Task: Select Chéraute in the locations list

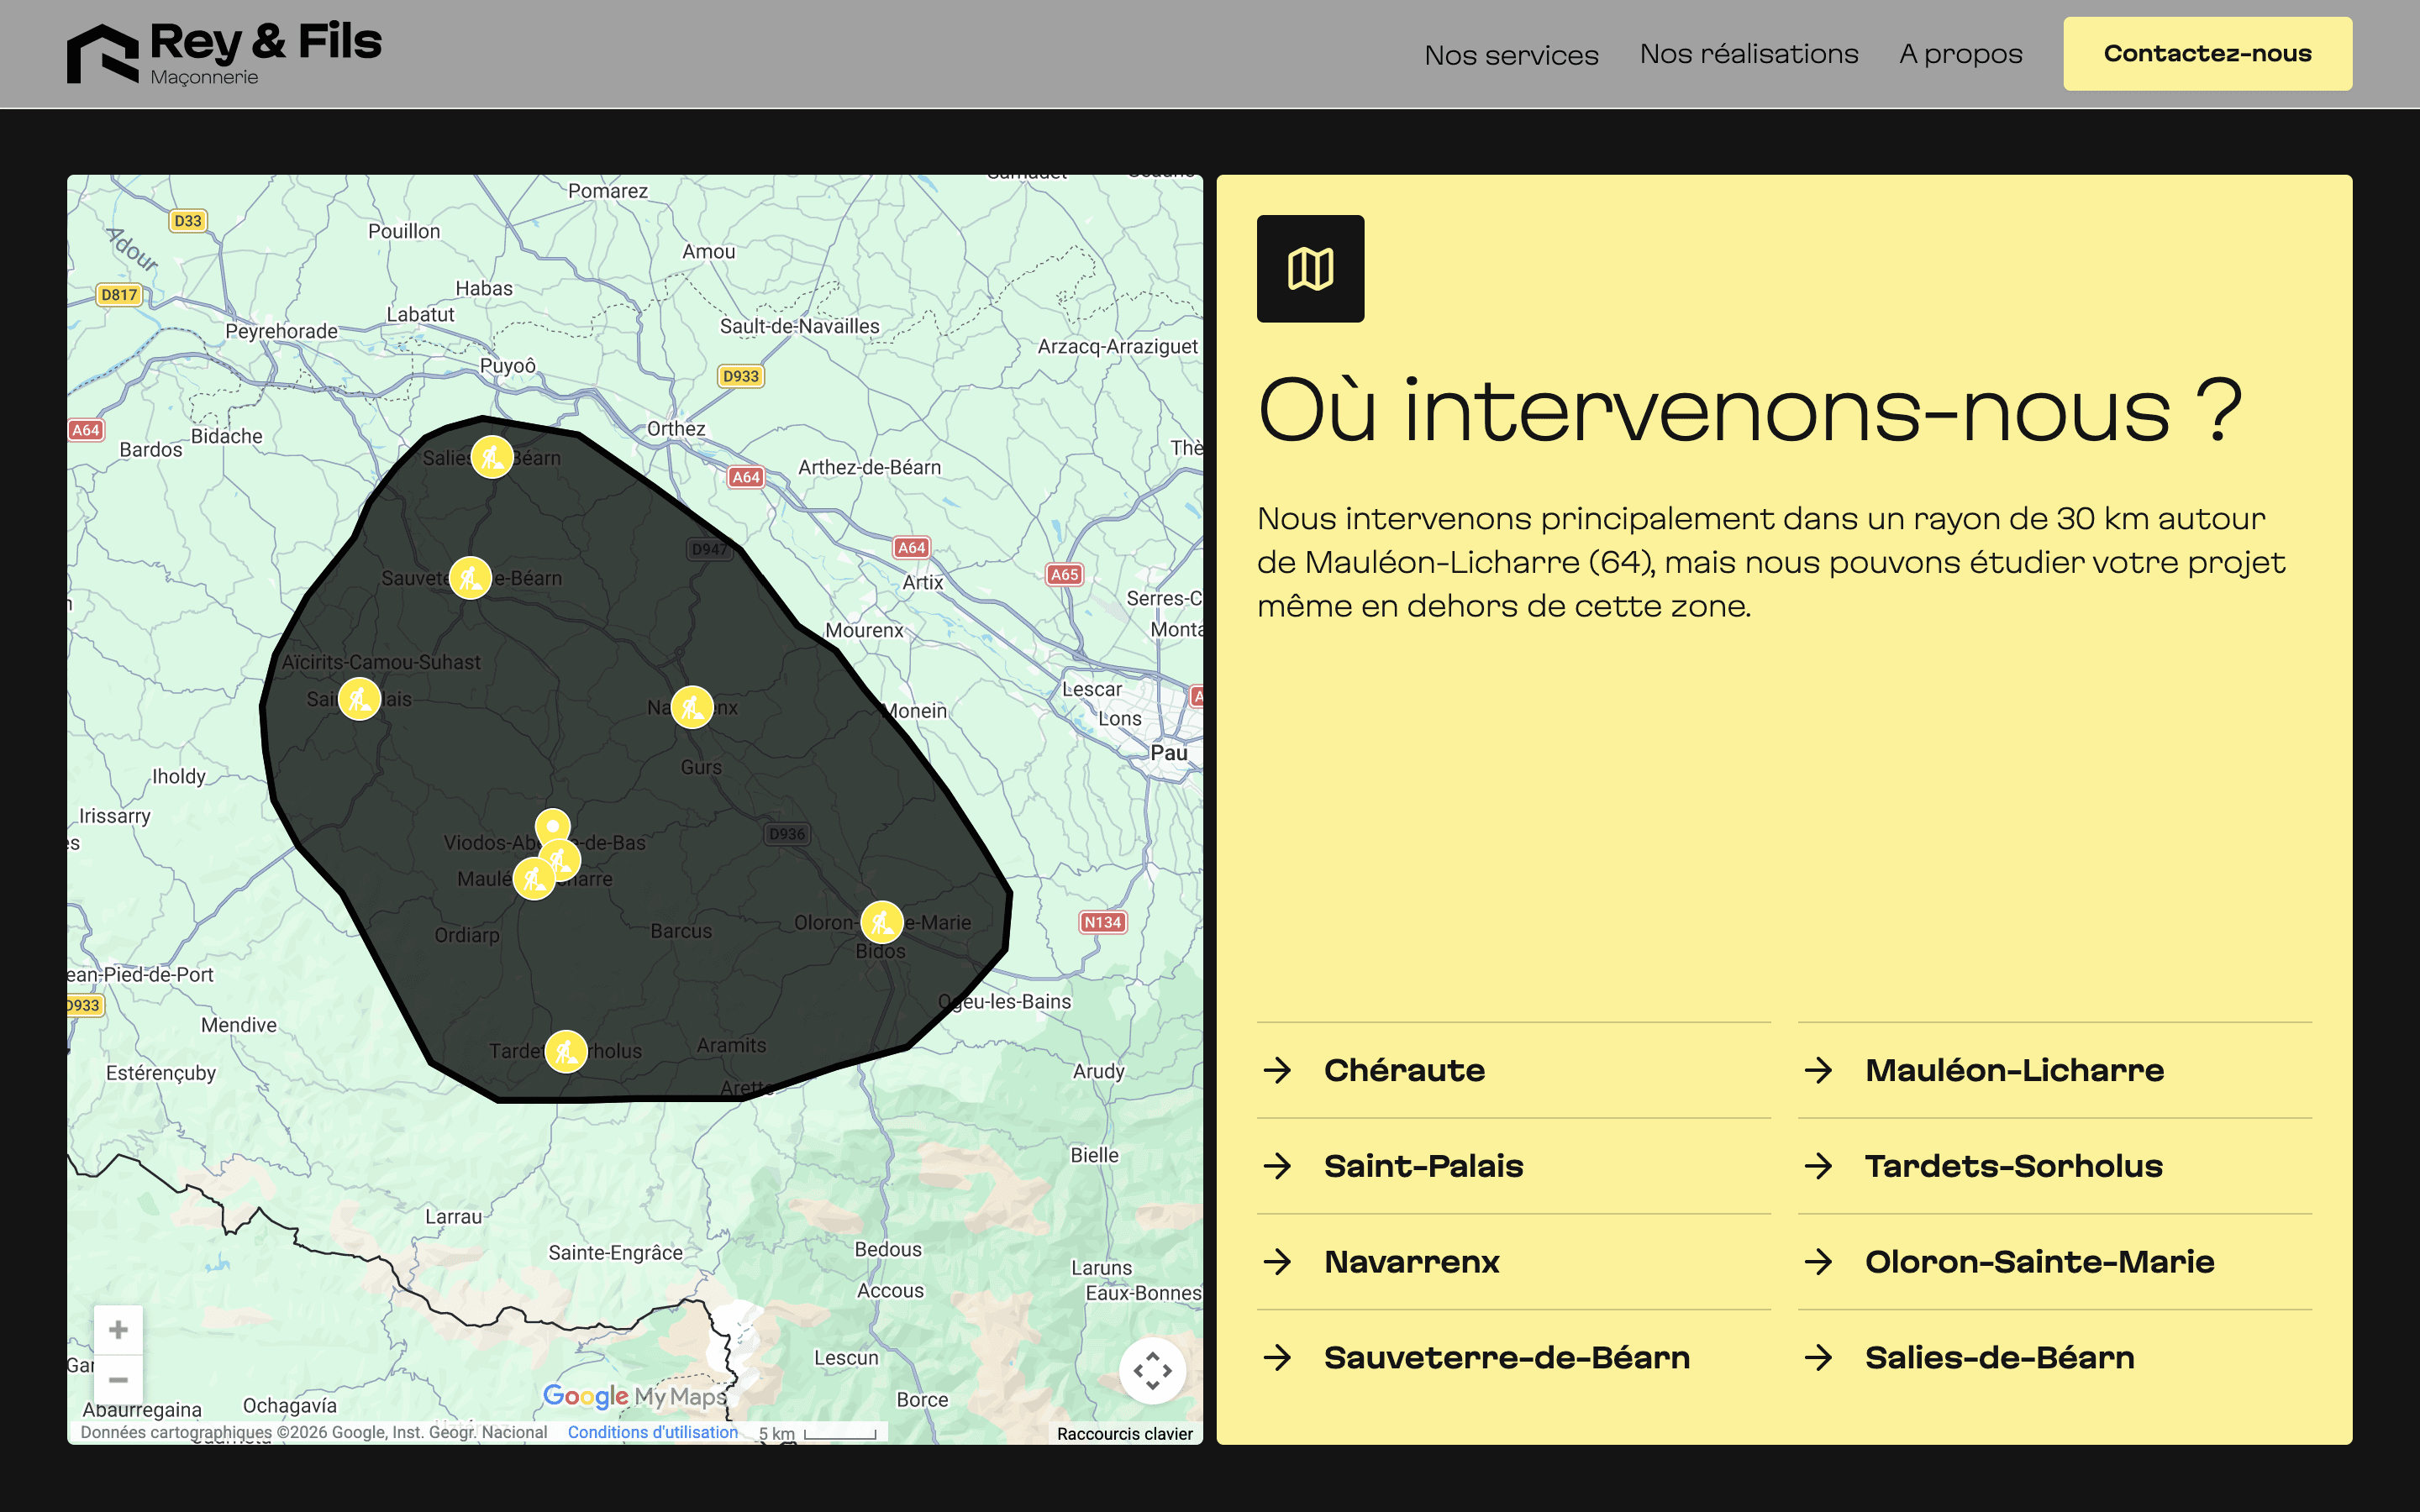Action: click(1404, 1070)
